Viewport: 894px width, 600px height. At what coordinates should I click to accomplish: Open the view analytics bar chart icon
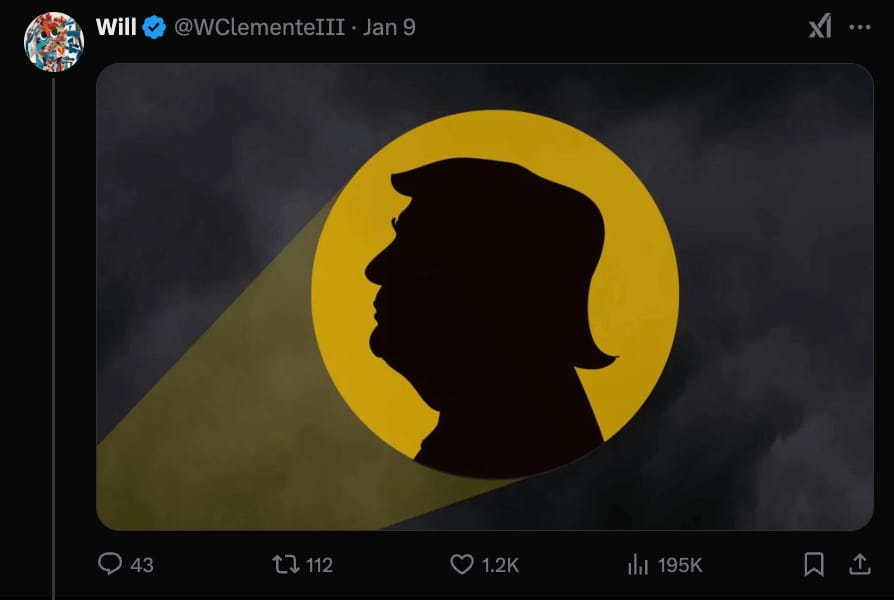coord(638,564)
